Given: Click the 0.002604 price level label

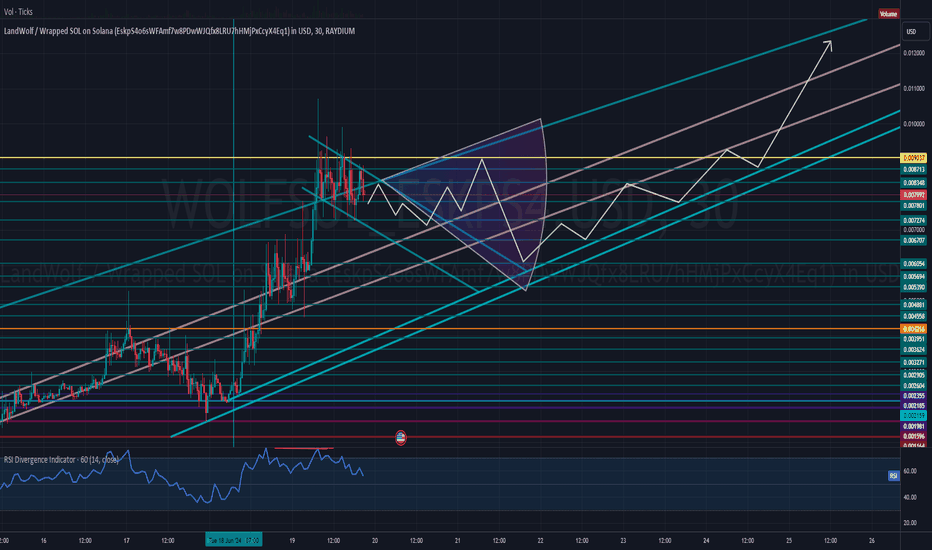Looking at the screenshot, I should (x=914, y=386).
